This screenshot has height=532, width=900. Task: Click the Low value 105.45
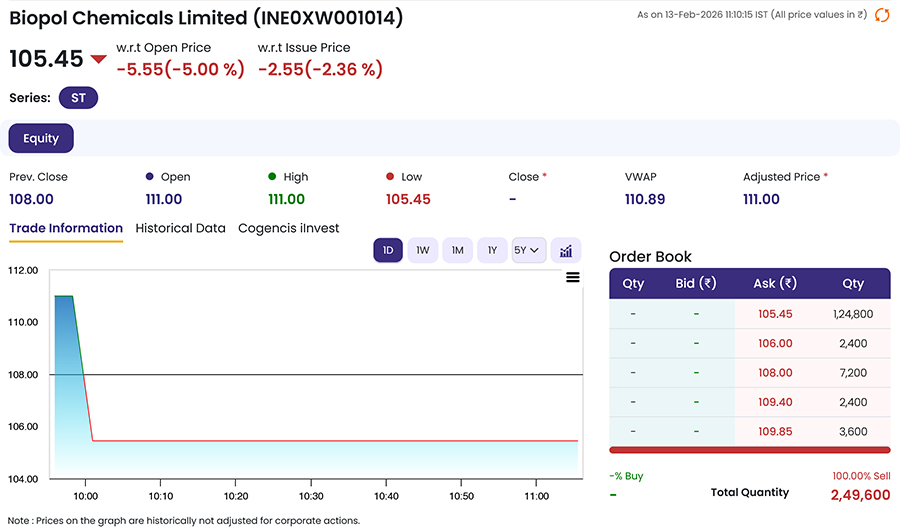[408, 199]
